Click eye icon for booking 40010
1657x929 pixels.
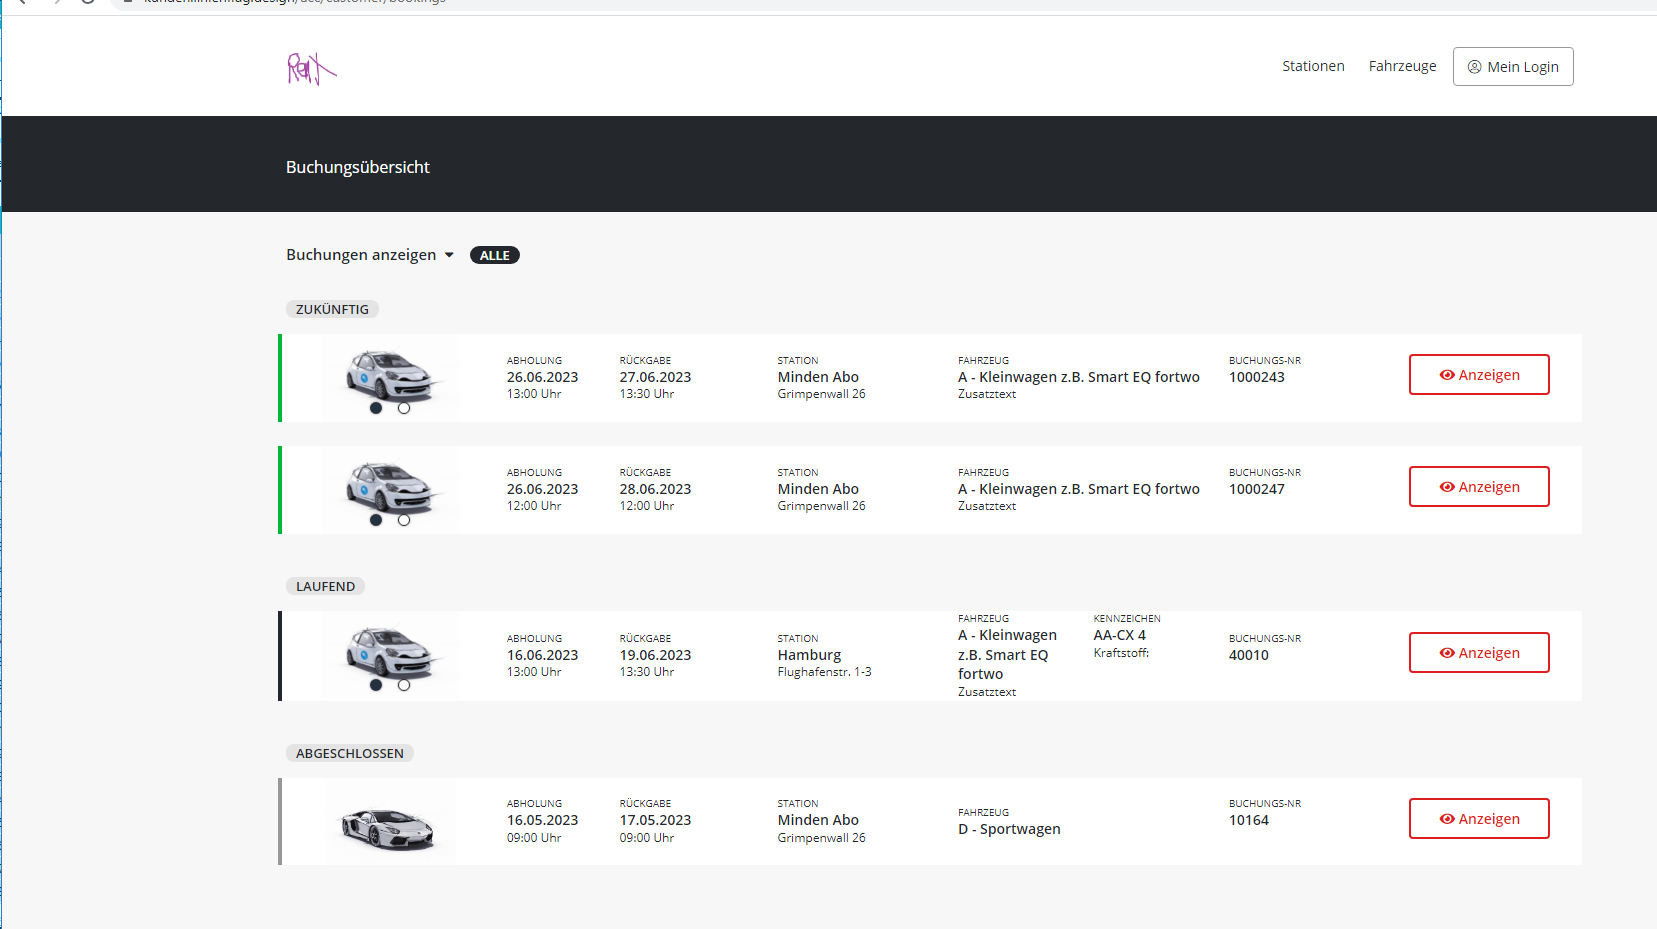coord(1446,653)
